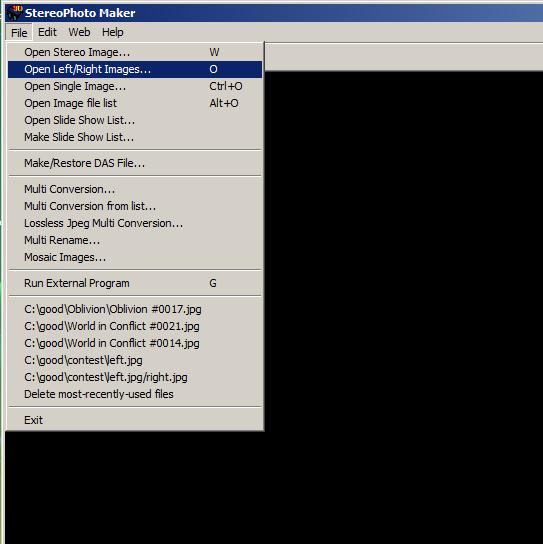
Task: Click the StereoPhoto Maker title bar icon
Action: click(x=15, y=12)
